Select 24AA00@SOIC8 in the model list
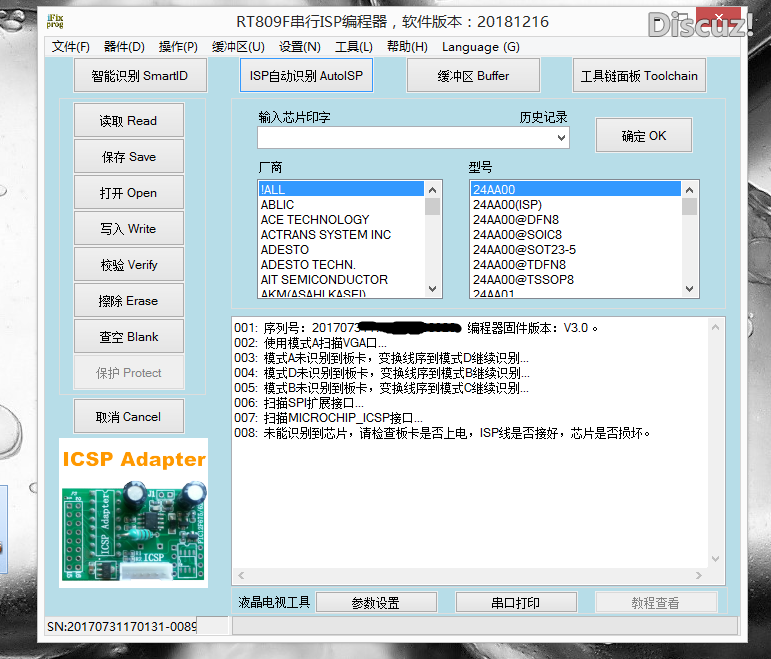Image resolution: width=771 pixels, height=659 pixels. 517,235
